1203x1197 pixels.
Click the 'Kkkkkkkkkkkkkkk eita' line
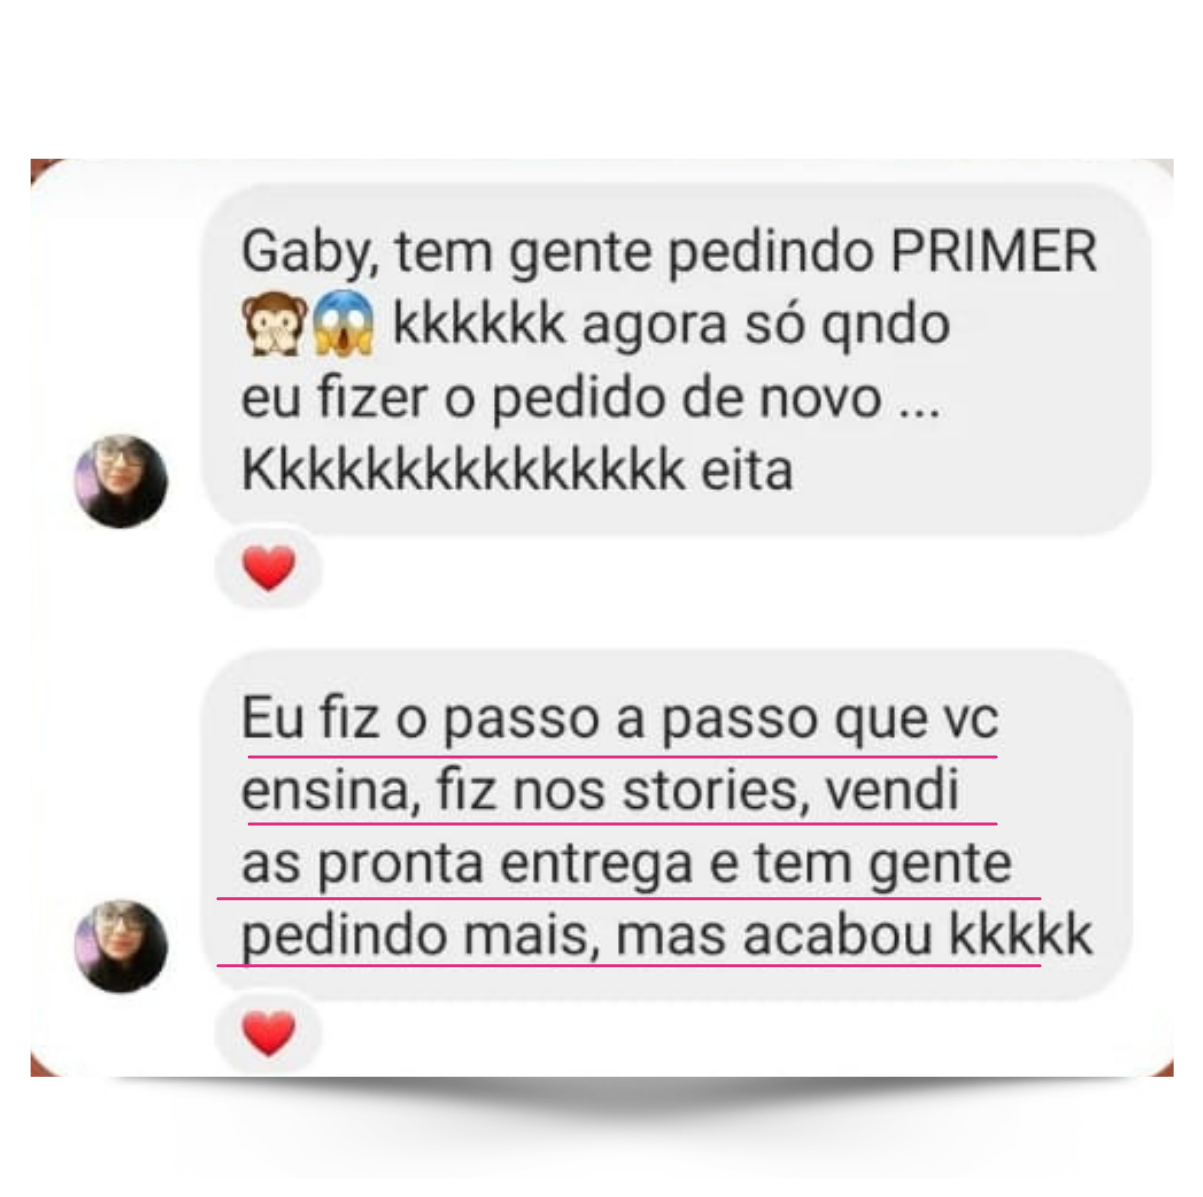point(517,470)
